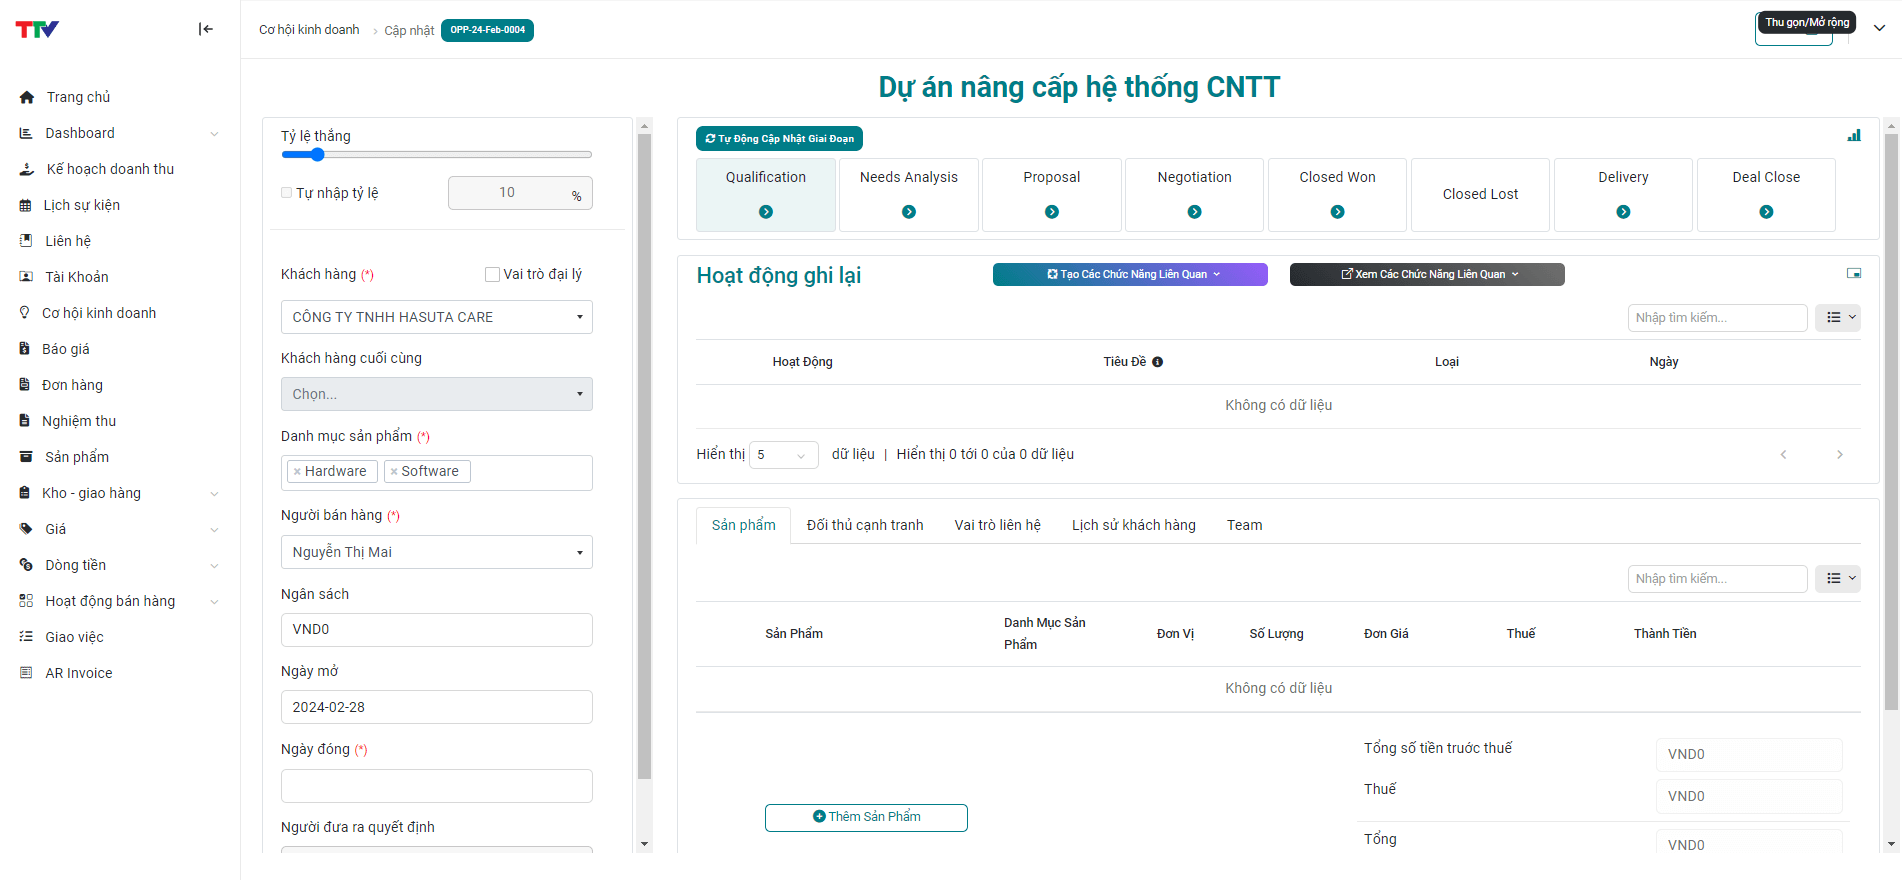
Task: Open the Team tab
Action: [1244, 525]
